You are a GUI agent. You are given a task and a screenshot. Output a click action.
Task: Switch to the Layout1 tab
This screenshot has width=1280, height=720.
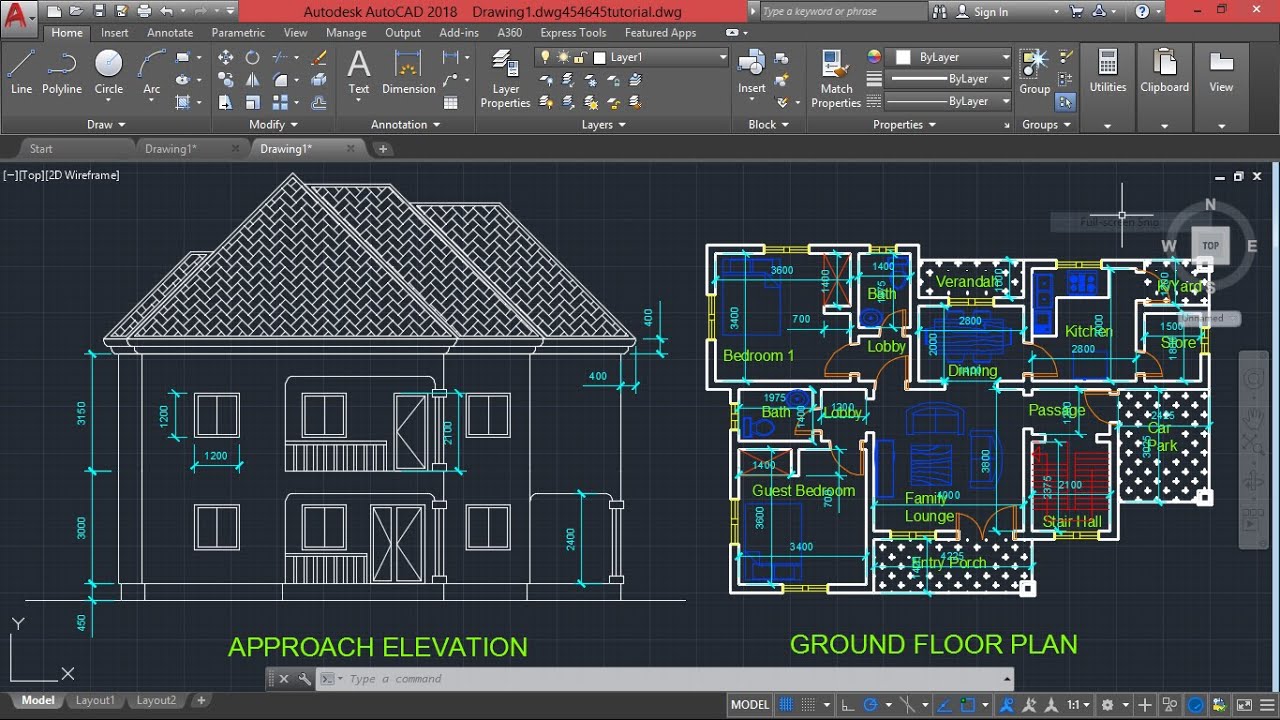point(95,701)
